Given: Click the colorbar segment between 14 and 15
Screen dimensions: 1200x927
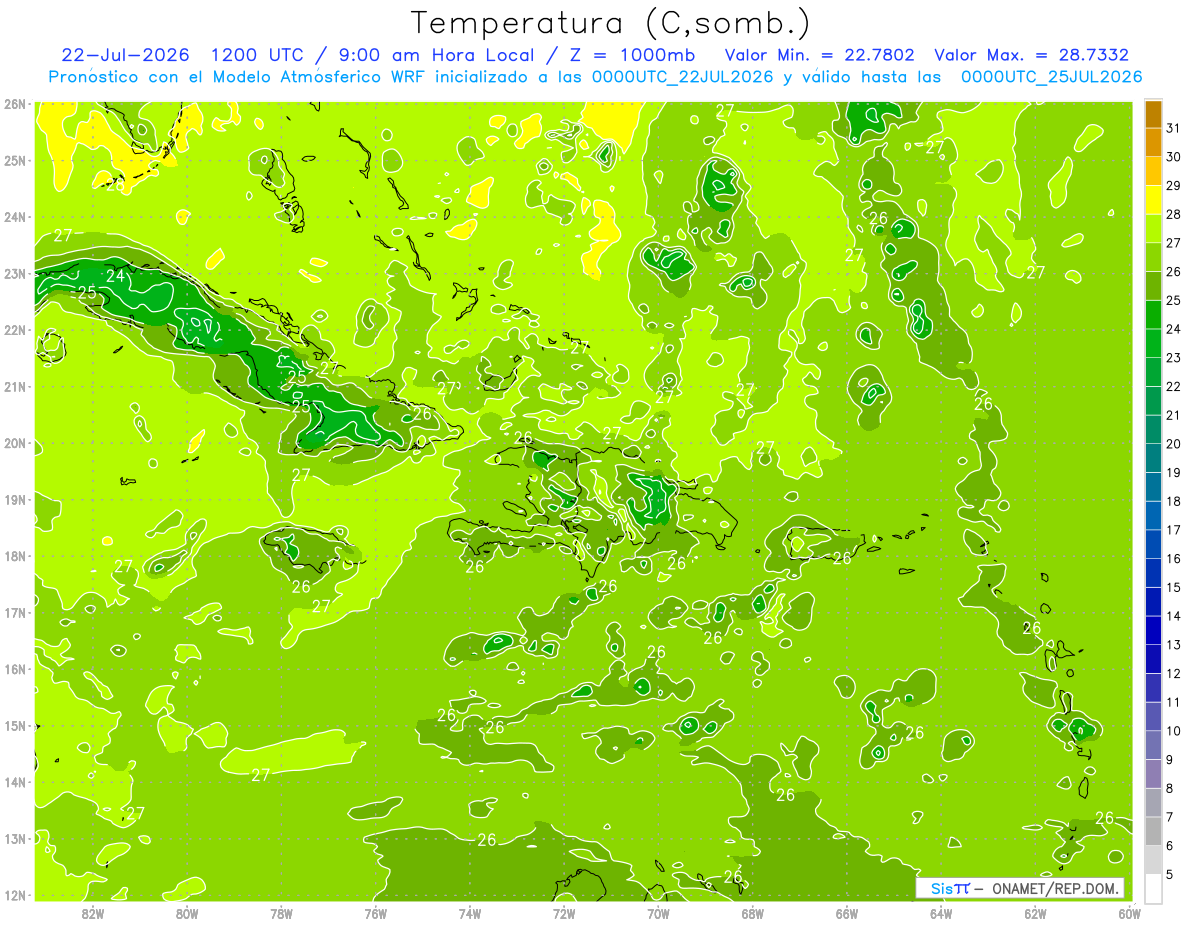Looking at the screenshot, I should pyautogui.click(x=1153, y=602).
